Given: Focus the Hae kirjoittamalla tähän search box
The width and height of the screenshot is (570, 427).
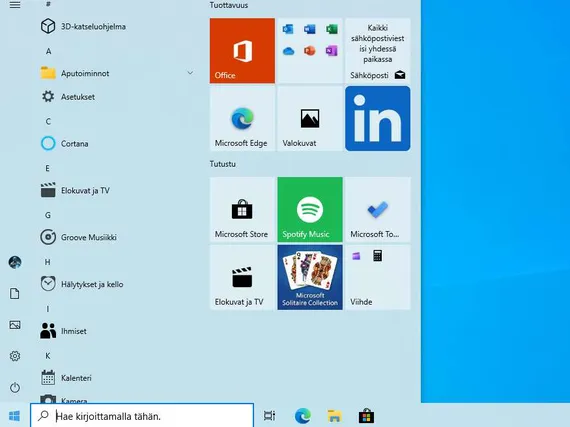Looking at the screenshot, I should tap(142, 416).
